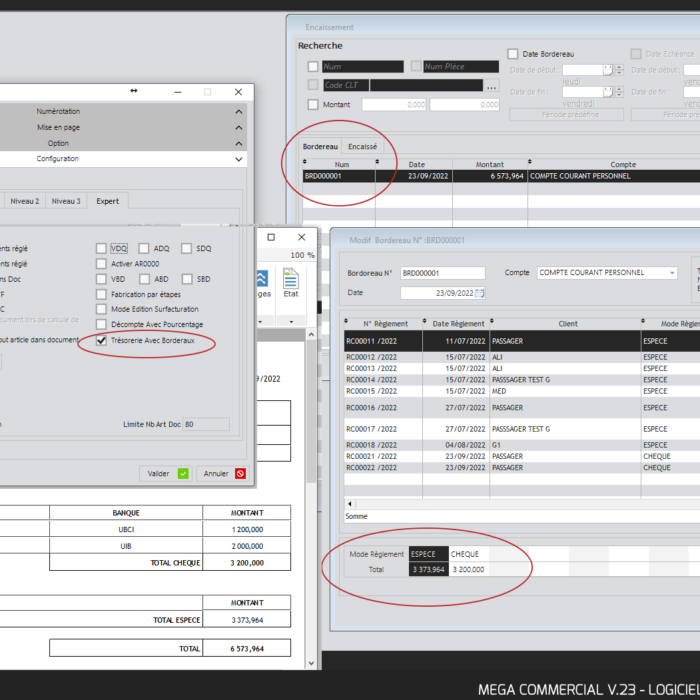700x700 pixels.
Task: Minimize the configuration dialog window
Action: [x=178, y=92]
